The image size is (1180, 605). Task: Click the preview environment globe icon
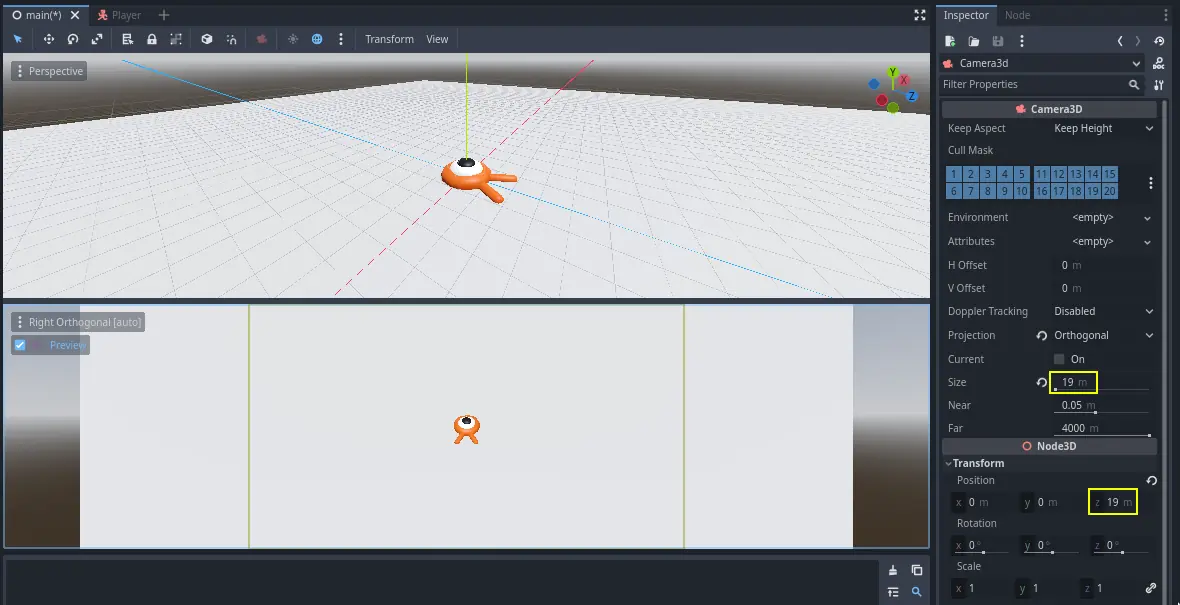click(317, 39)
